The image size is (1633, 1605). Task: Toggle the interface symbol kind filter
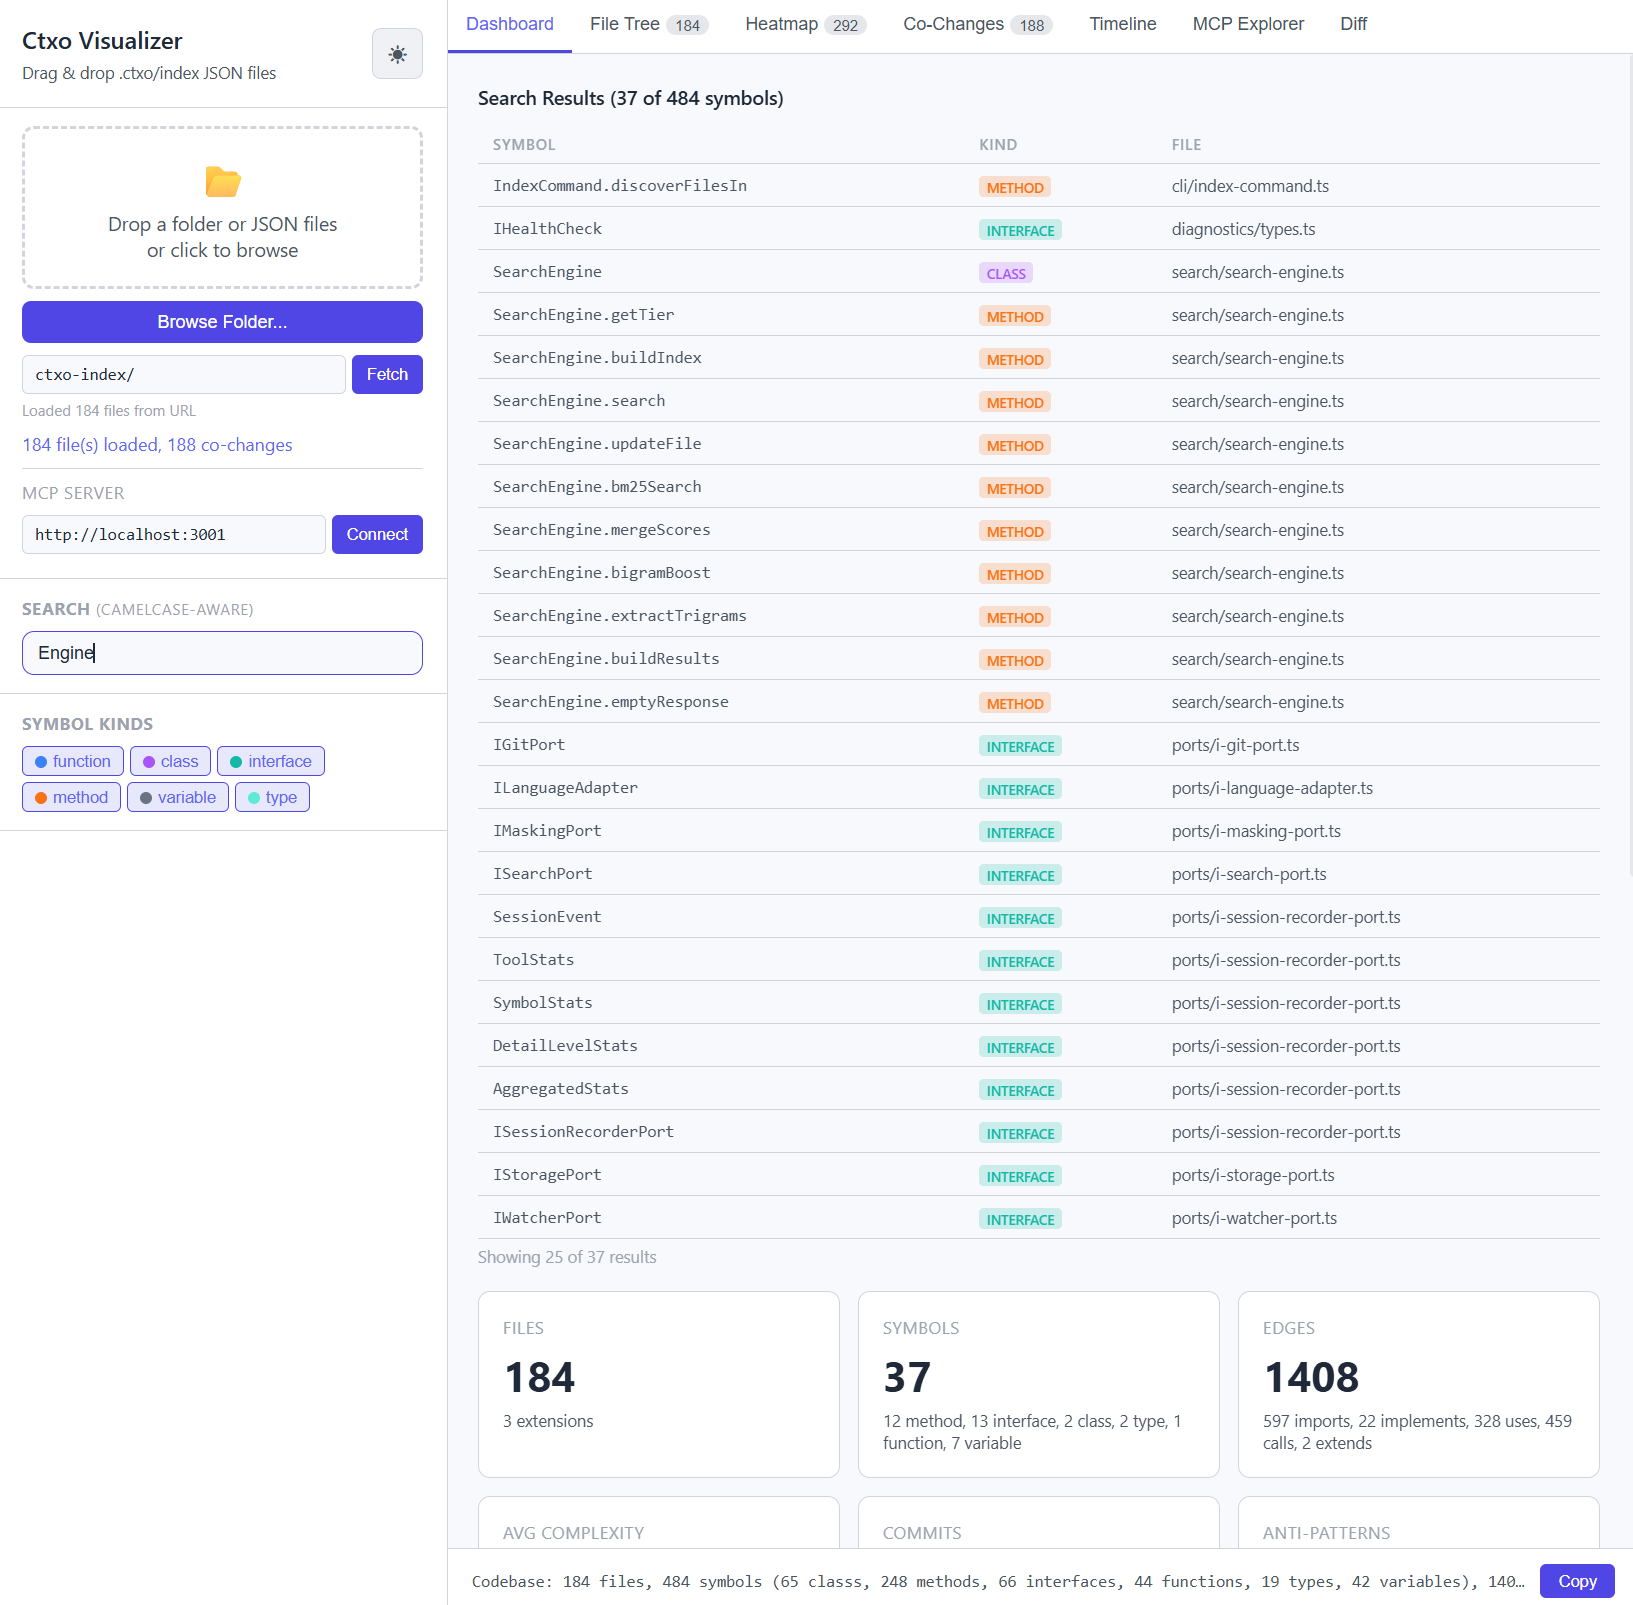pyautogui.click(x=270, y=761)
